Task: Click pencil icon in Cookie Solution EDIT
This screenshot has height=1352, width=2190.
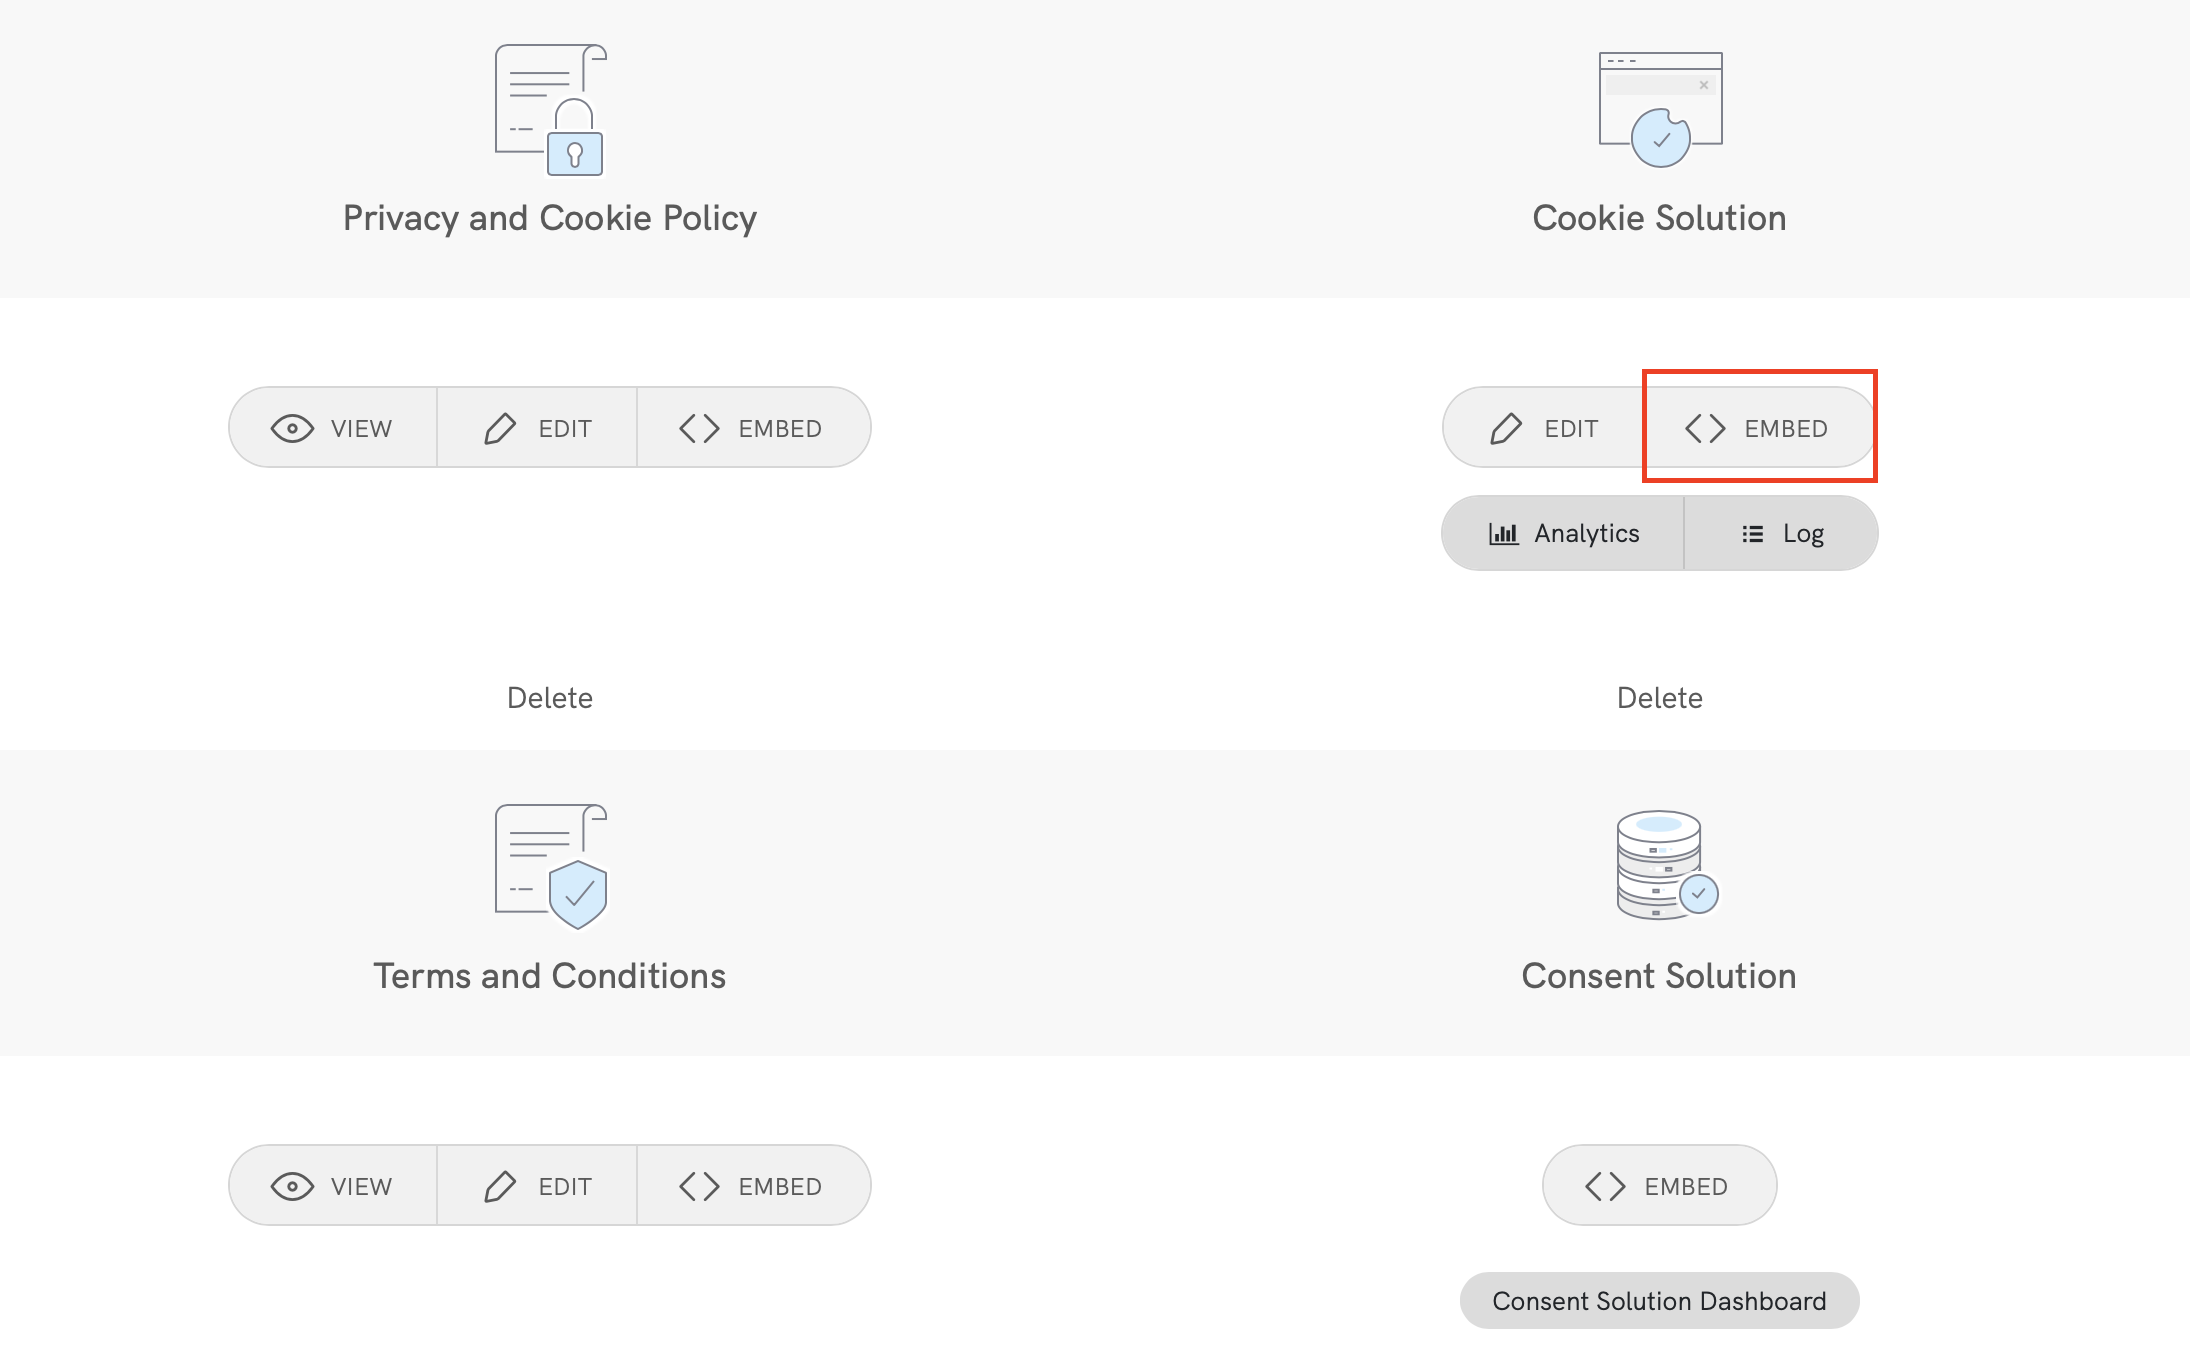Action: point(1506,429)
